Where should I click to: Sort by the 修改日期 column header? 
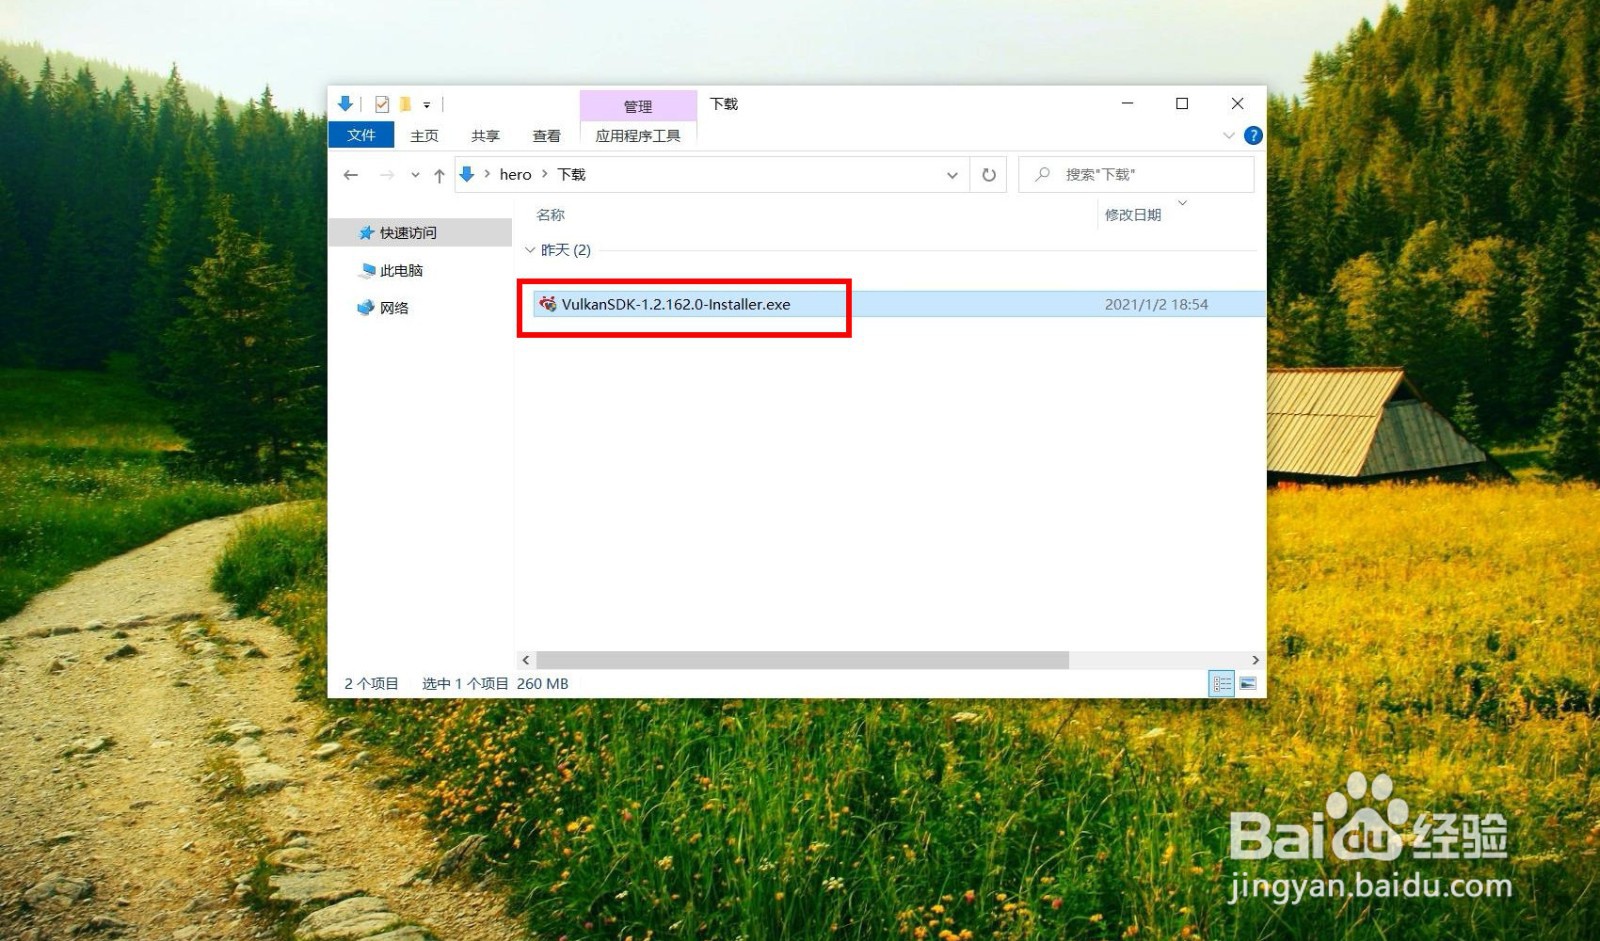tap(1133, 214)
